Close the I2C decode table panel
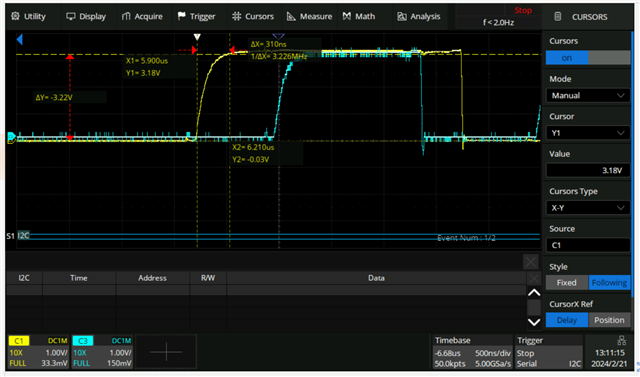Viewport: 640px width, 377px height. click(x=531, y=262)
